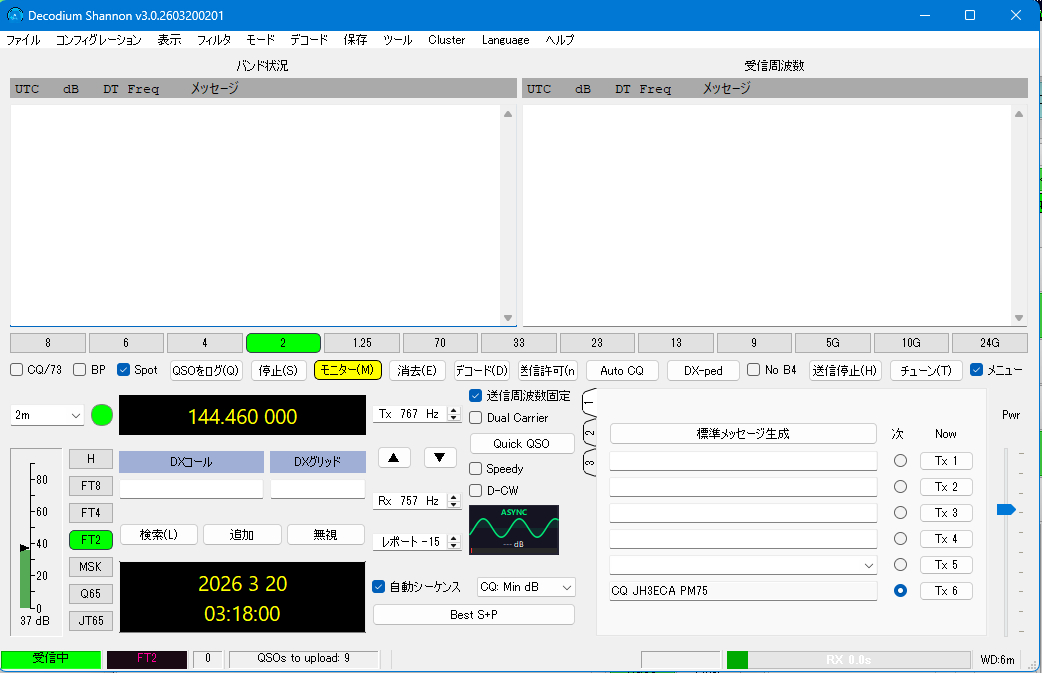
Task: Click the green status indicator circle
Action: tap(102, 415)
